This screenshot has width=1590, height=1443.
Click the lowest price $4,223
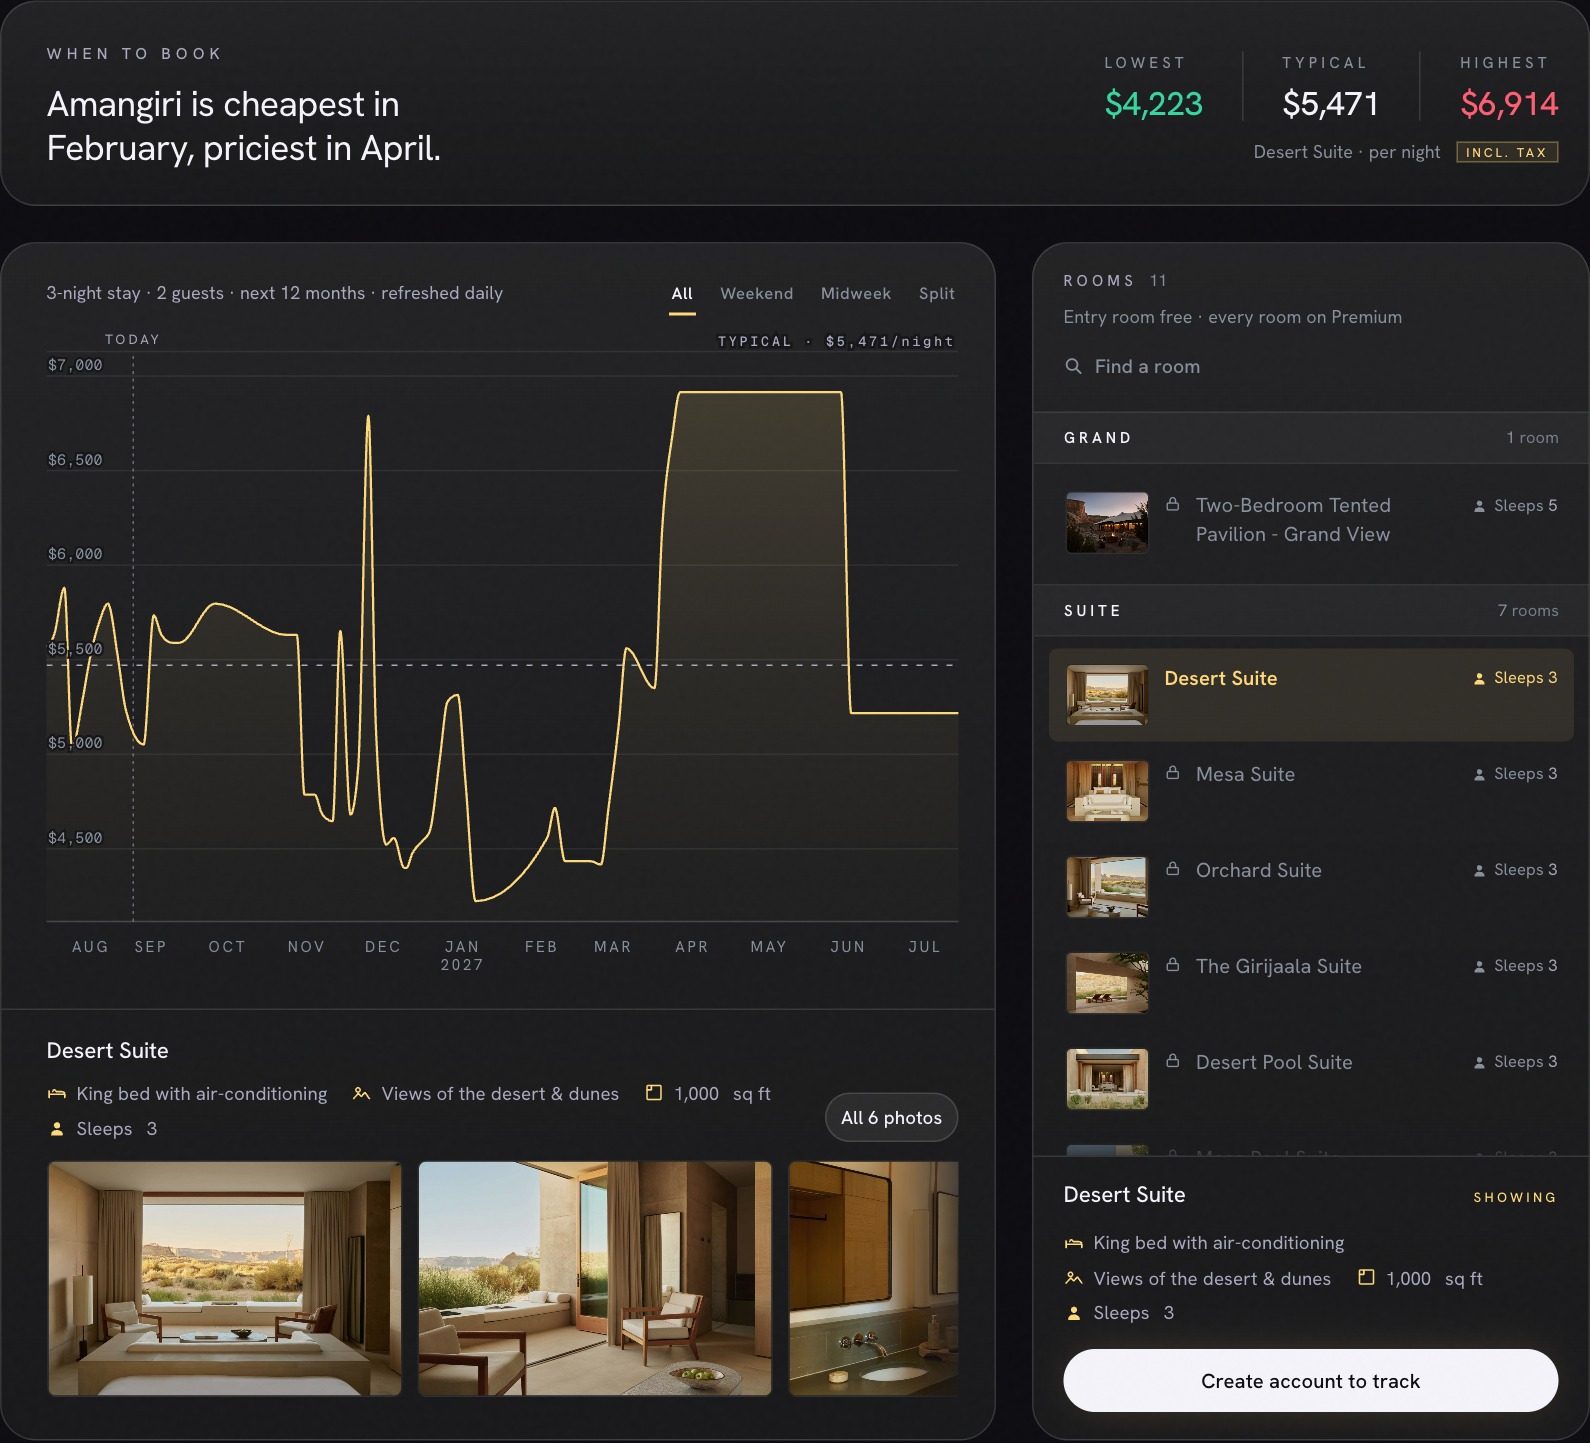(1153, 103)
